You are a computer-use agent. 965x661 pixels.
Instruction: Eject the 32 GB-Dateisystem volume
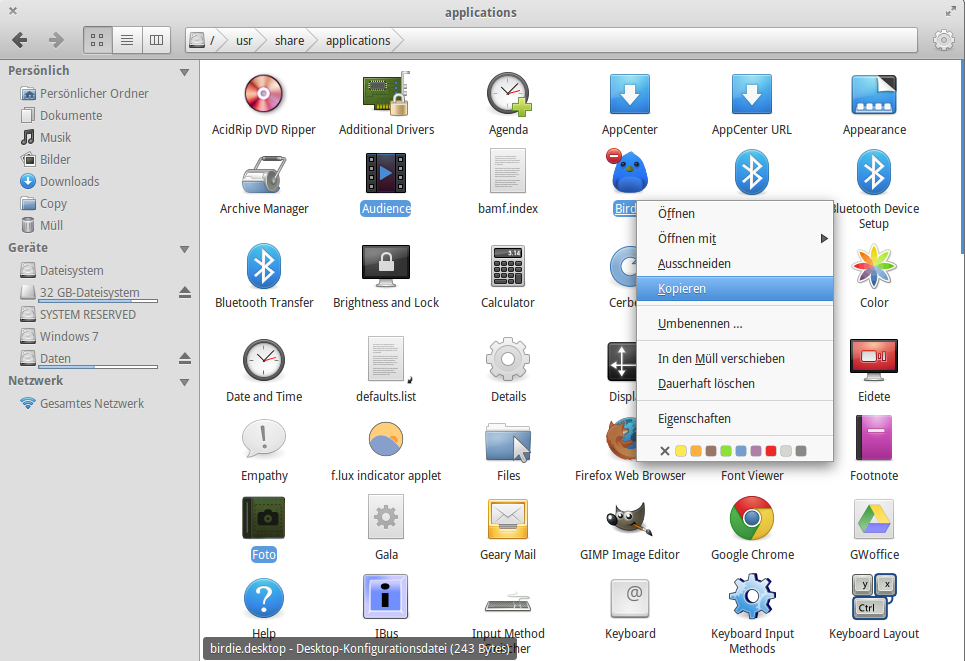(x=185, y=292)
